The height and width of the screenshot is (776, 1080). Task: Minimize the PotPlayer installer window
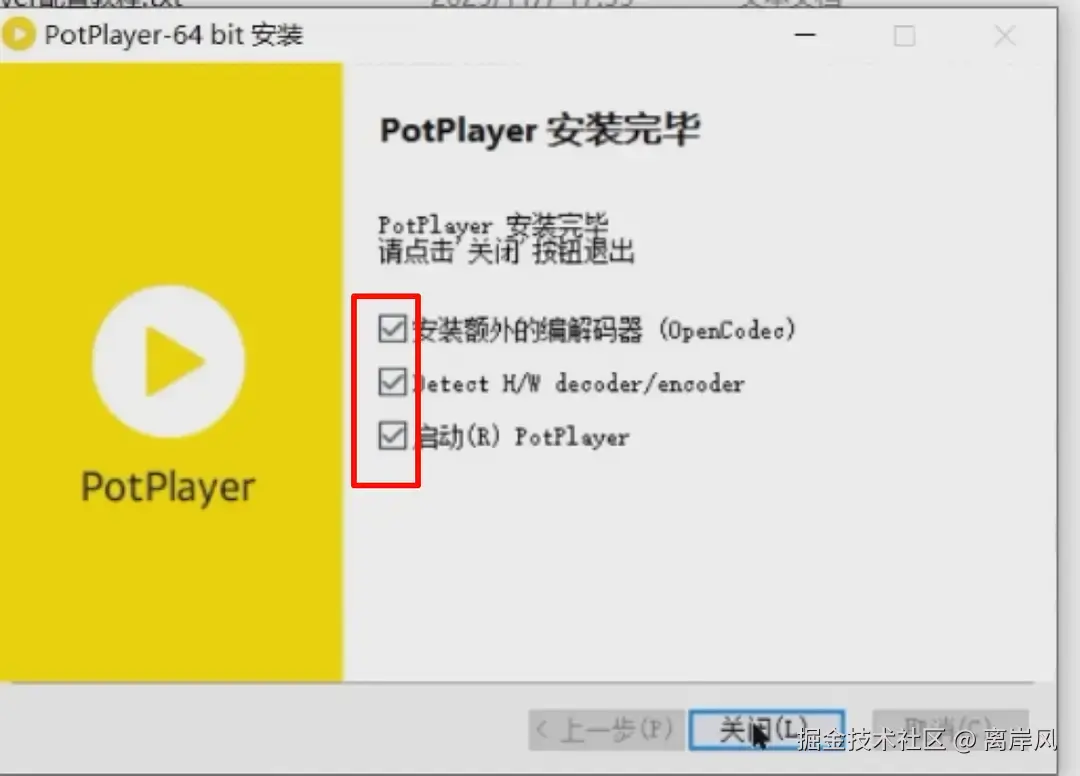click(804, 34)
